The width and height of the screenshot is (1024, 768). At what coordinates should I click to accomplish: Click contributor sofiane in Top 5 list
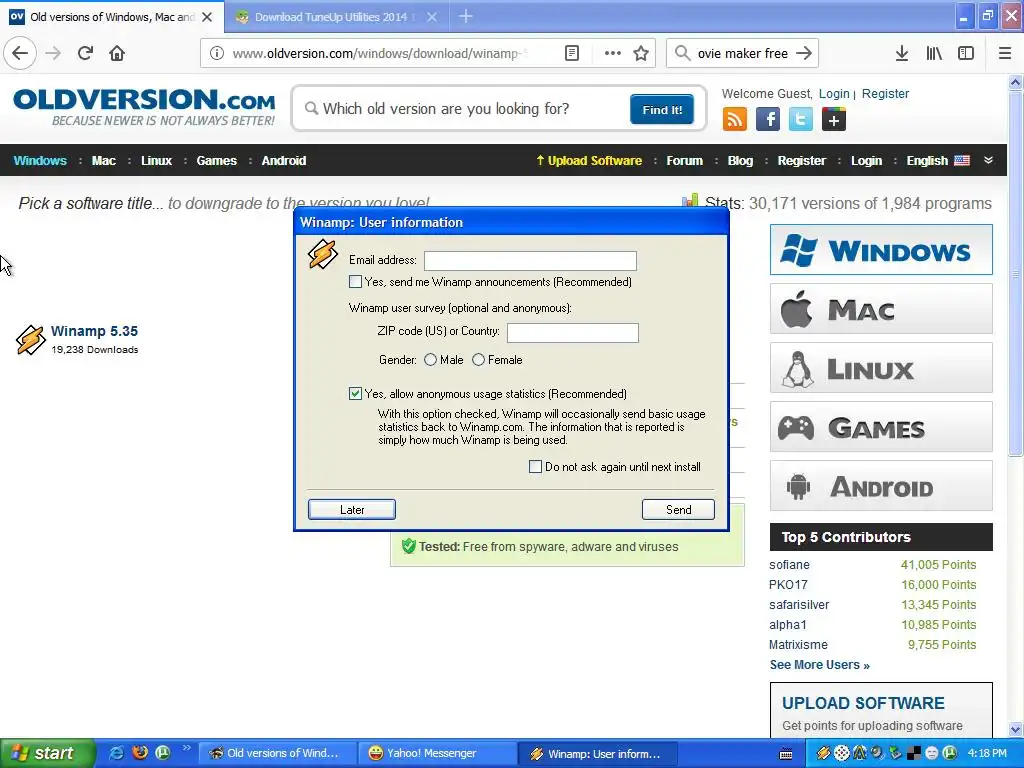789,565
